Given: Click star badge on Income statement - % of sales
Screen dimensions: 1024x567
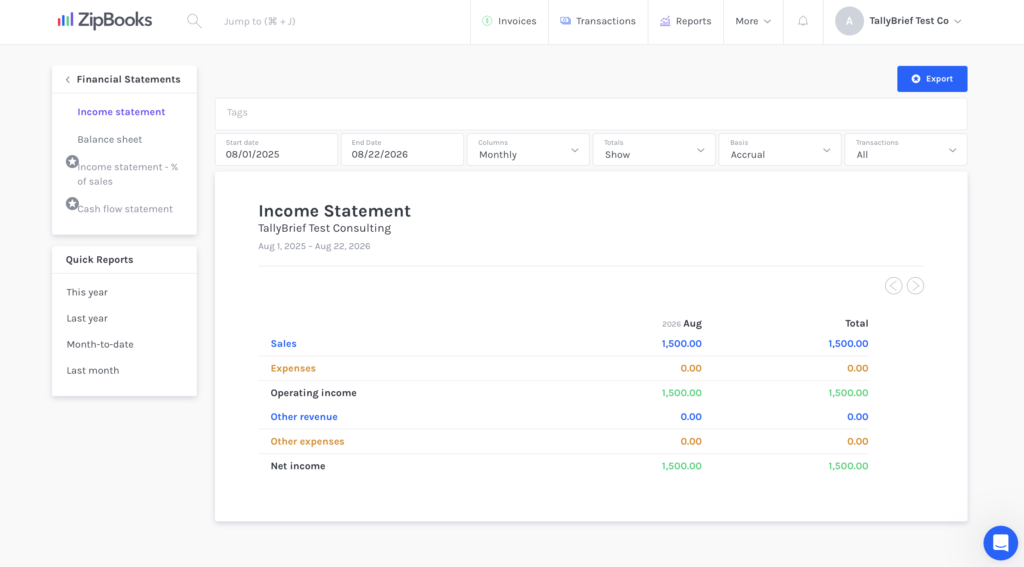Looking at the screenshot, I should 72,161.
